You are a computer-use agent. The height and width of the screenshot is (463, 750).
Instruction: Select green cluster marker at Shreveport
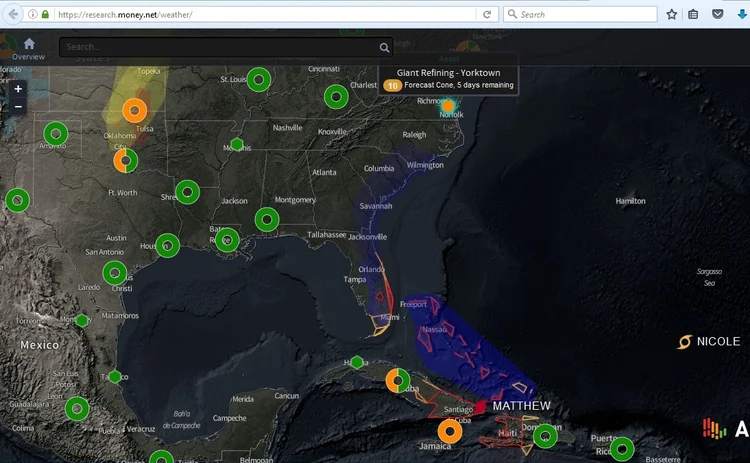click(188, 192)
